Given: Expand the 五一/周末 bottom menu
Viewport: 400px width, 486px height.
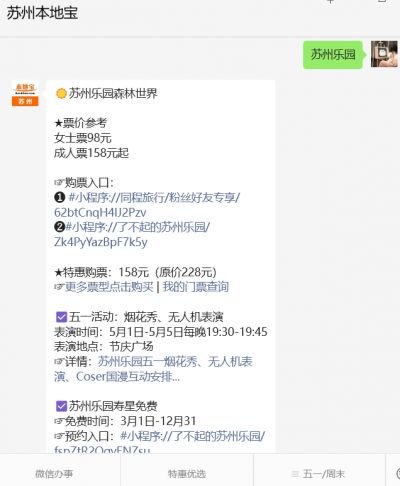Looking at the screenshot, I should [319, 474].
